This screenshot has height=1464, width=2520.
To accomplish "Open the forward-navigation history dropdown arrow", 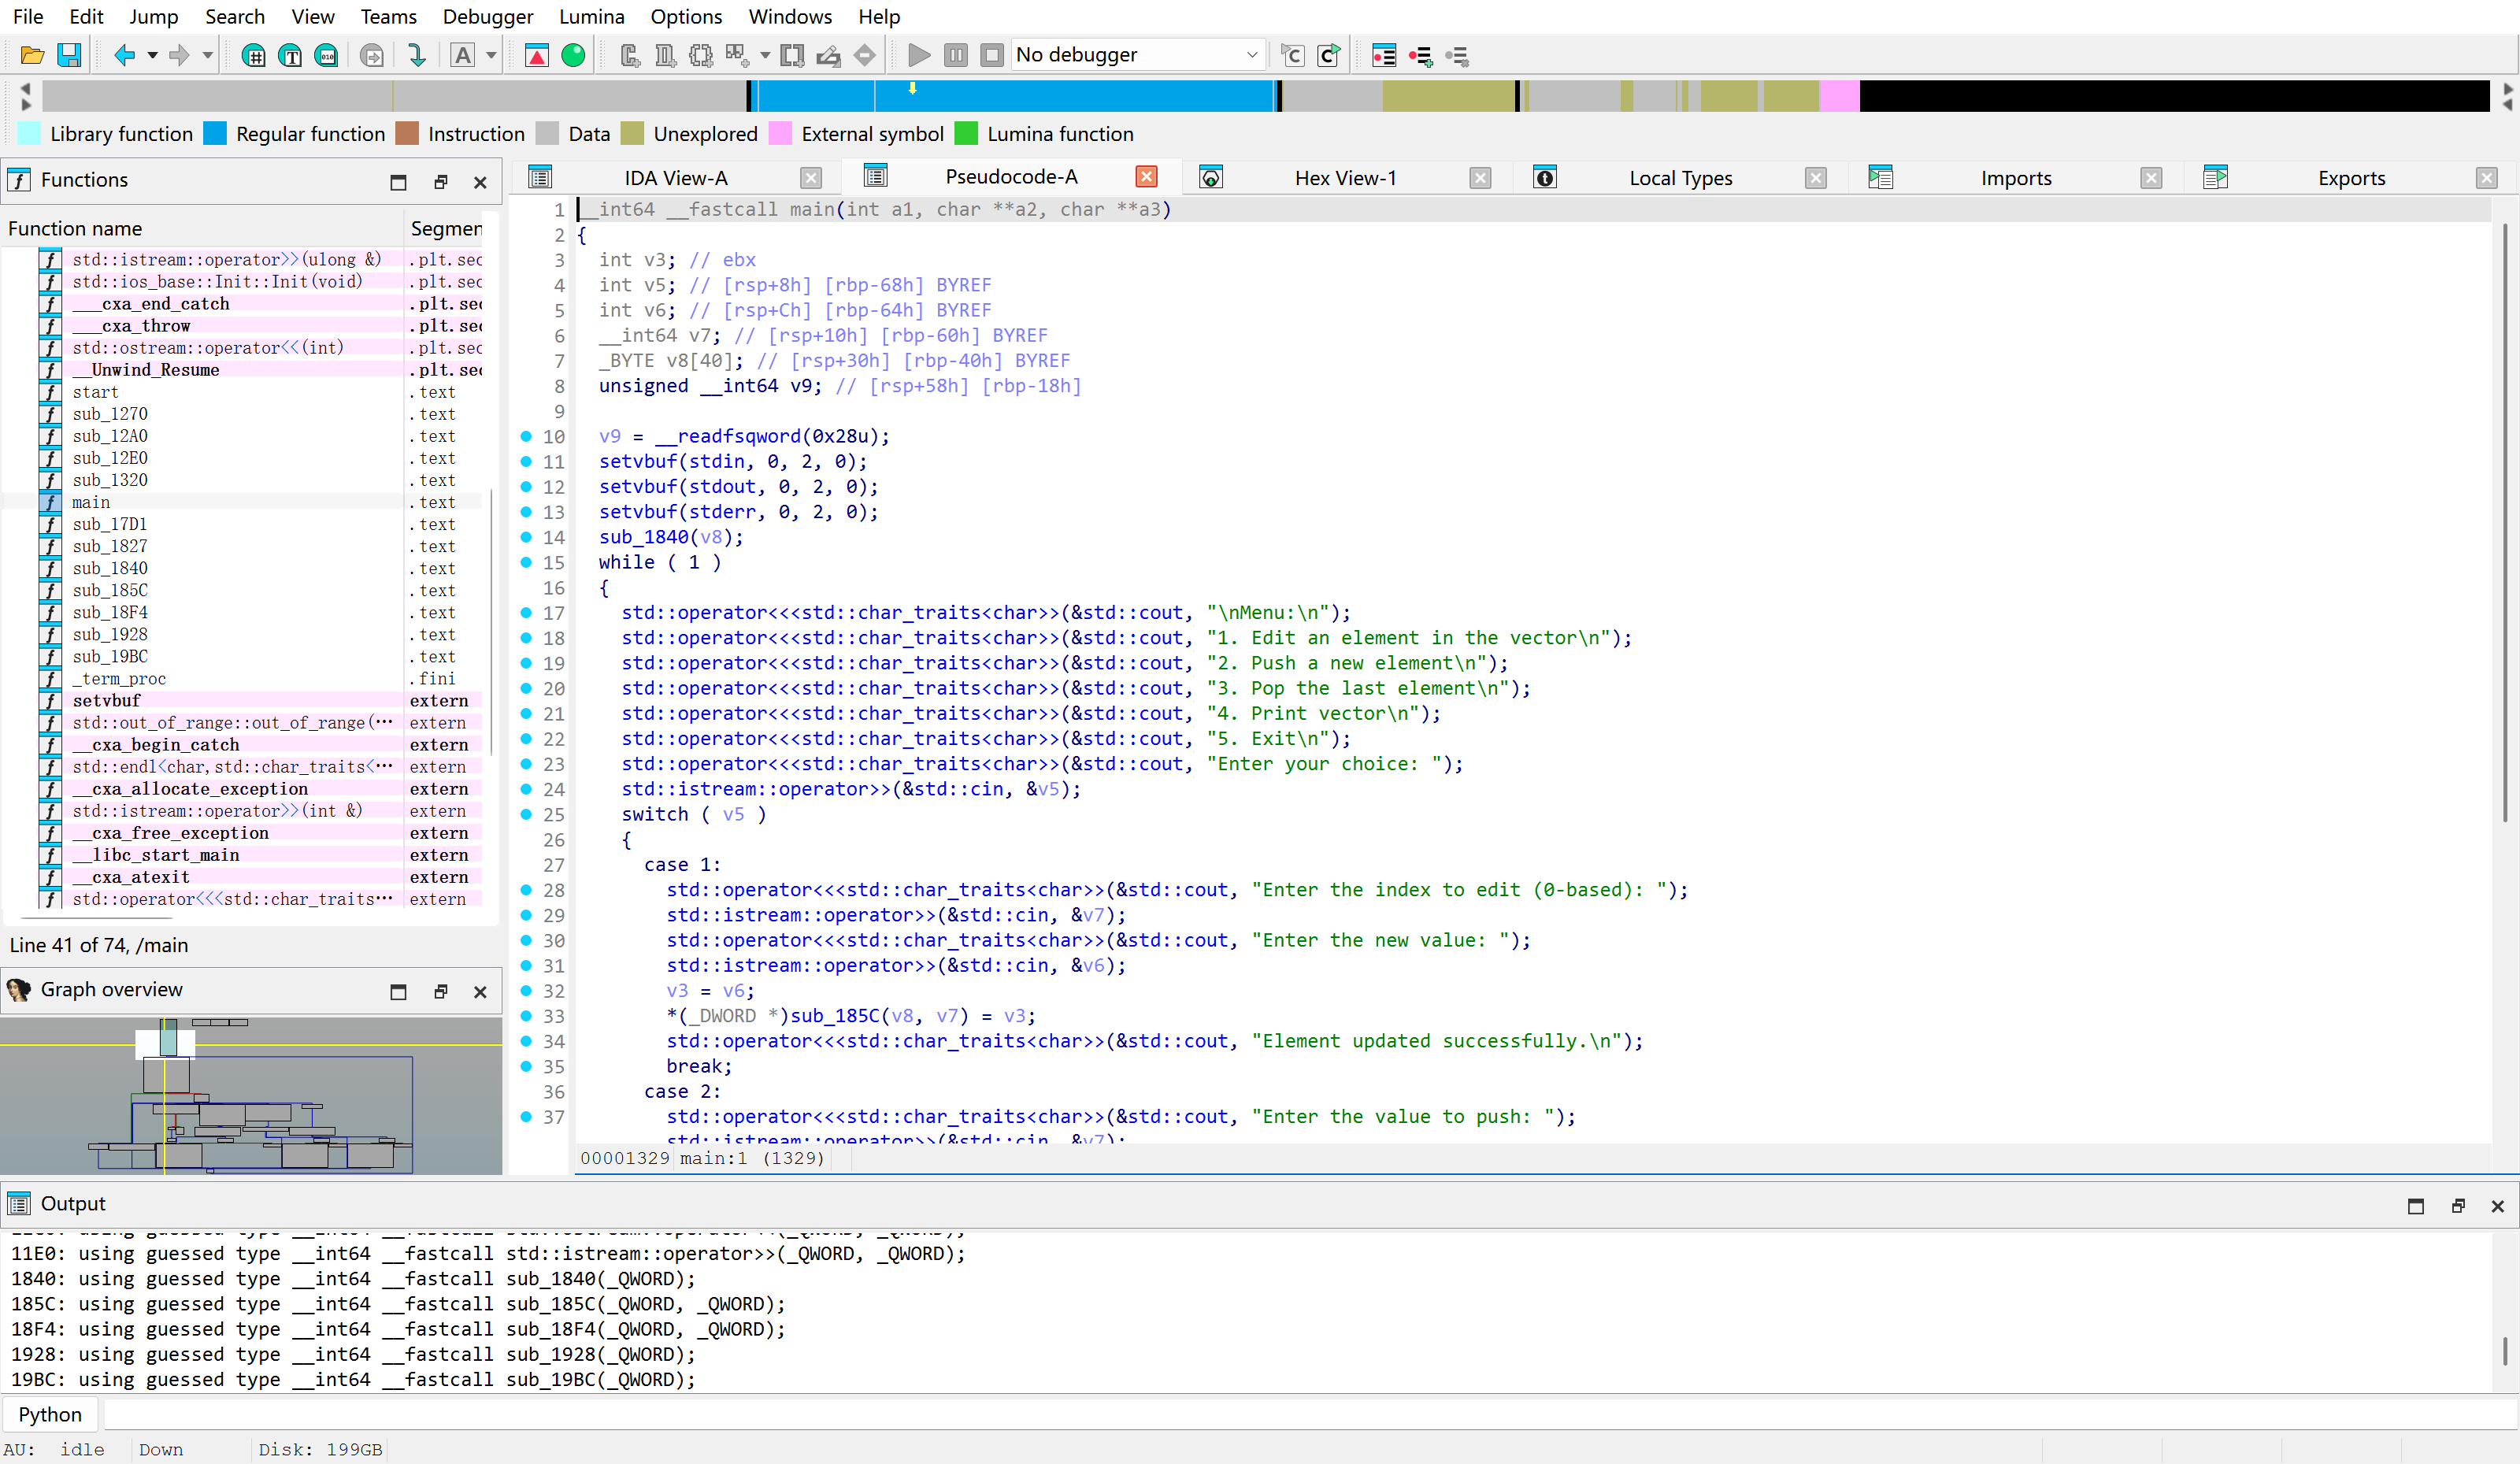I will pyautogui.click(x=208, y=55).
